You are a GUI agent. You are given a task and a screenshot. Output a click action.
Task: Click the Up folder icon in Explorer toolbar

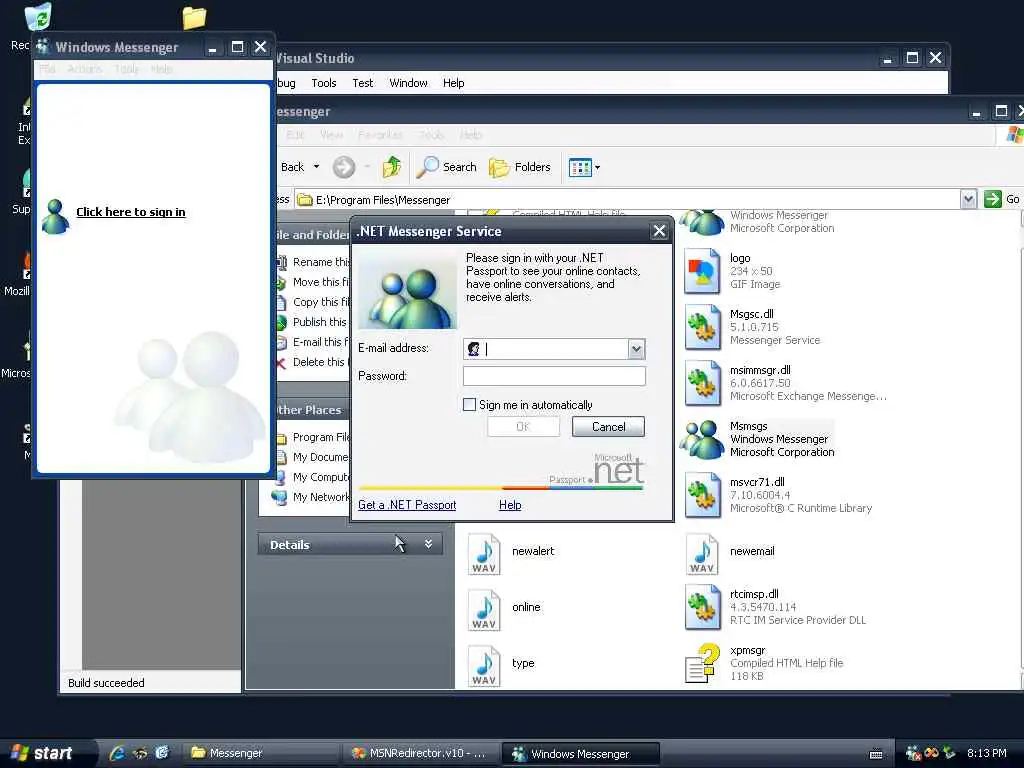pos(391,167)
